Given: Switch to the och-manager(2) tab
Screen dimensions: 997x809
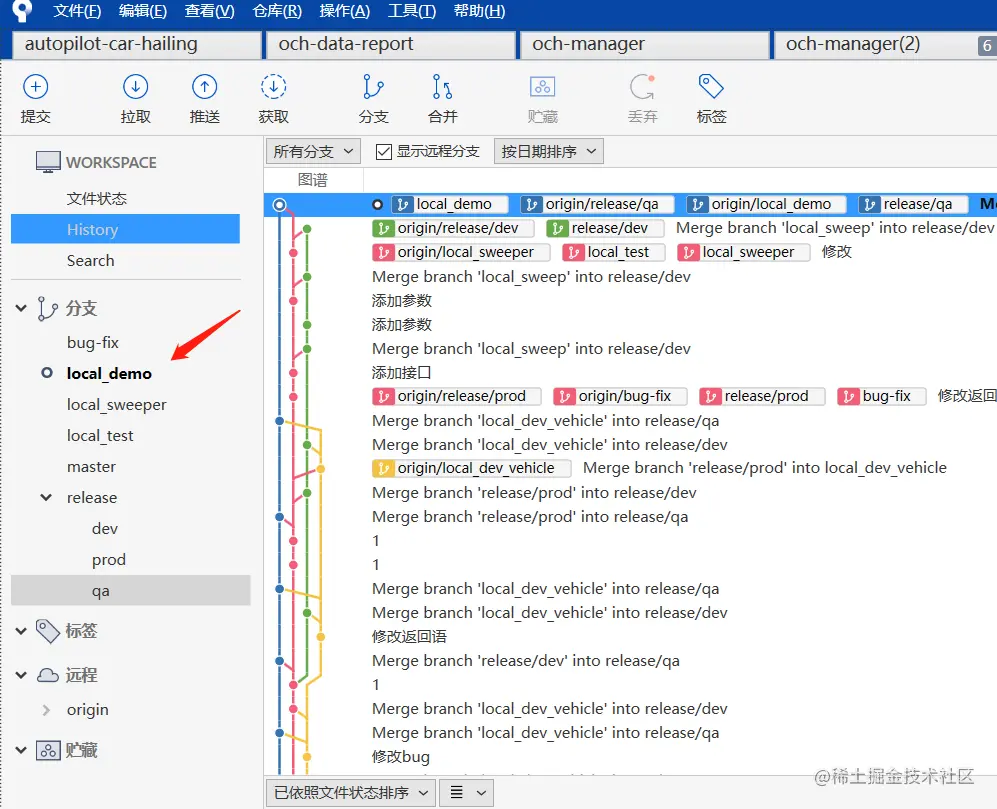Looking at the screenshot, I should 874,45.
